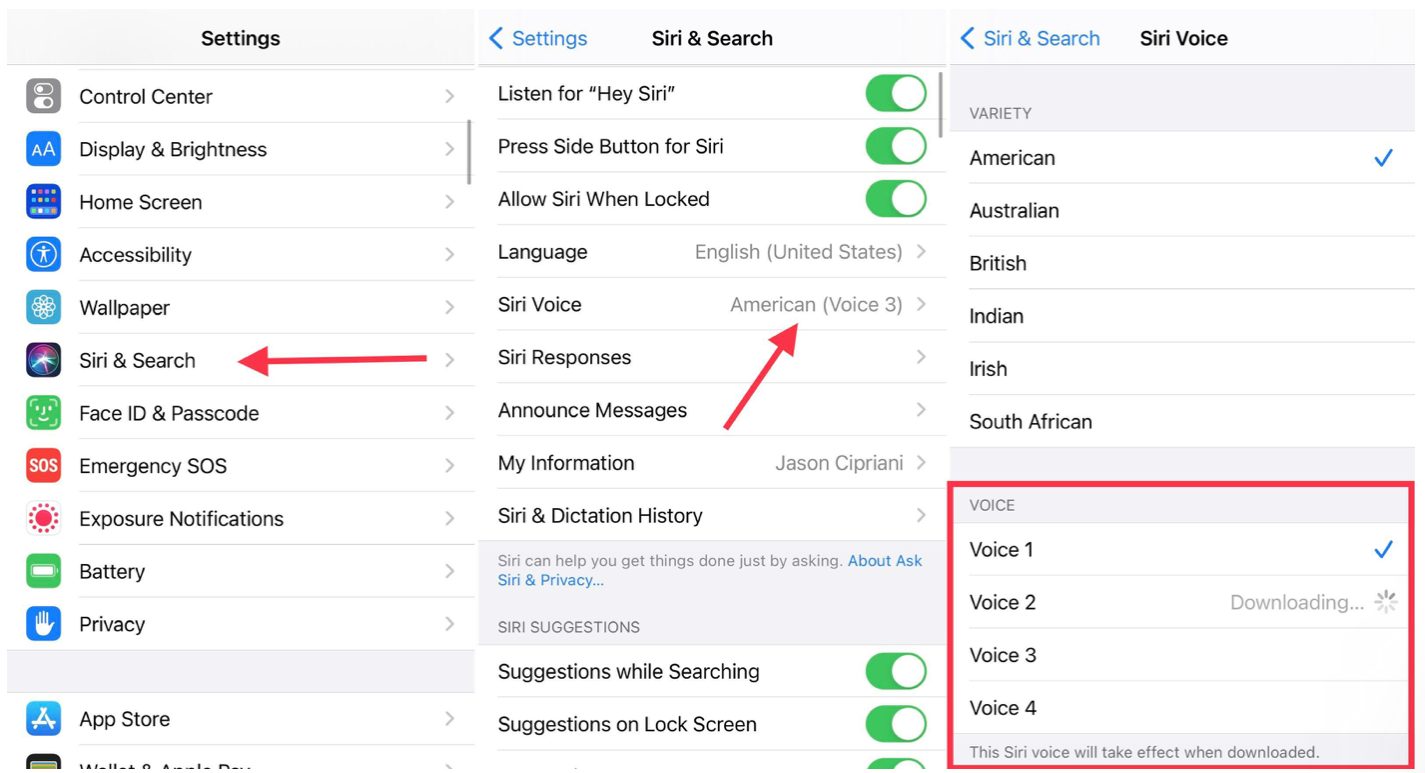Tap the Announce Messages label

(592, 410)
